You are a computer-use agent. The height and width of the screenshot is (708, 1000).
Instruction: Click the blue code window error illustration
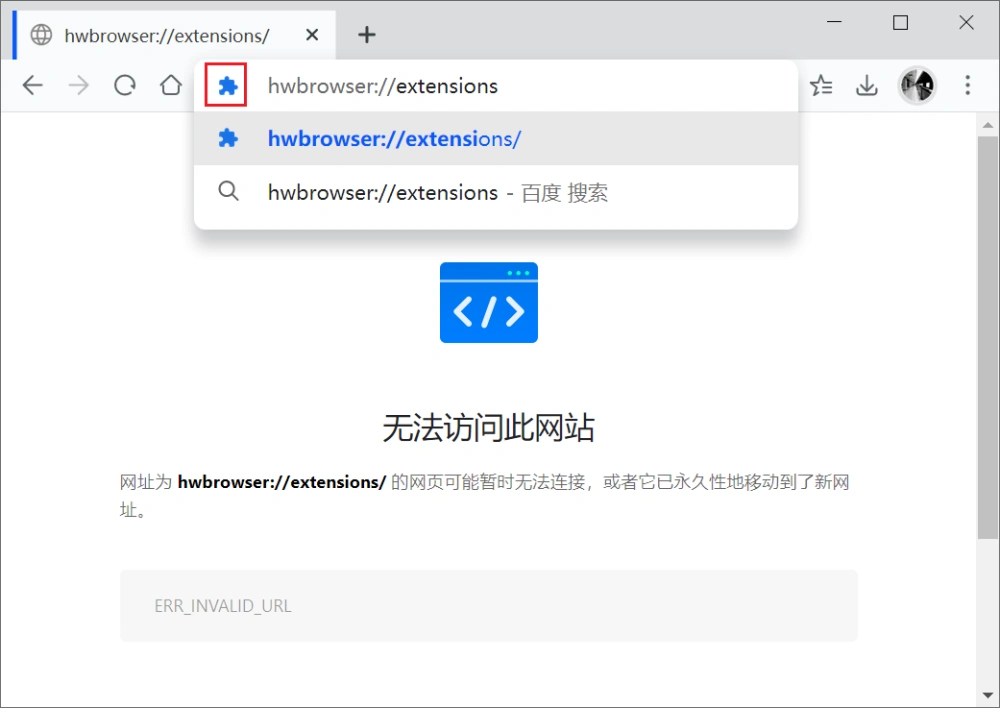coord(489,302)
